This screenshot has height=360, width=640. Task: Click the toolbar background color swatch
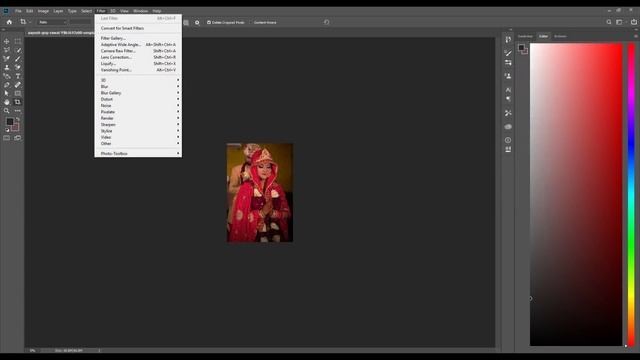pos(16,128)
